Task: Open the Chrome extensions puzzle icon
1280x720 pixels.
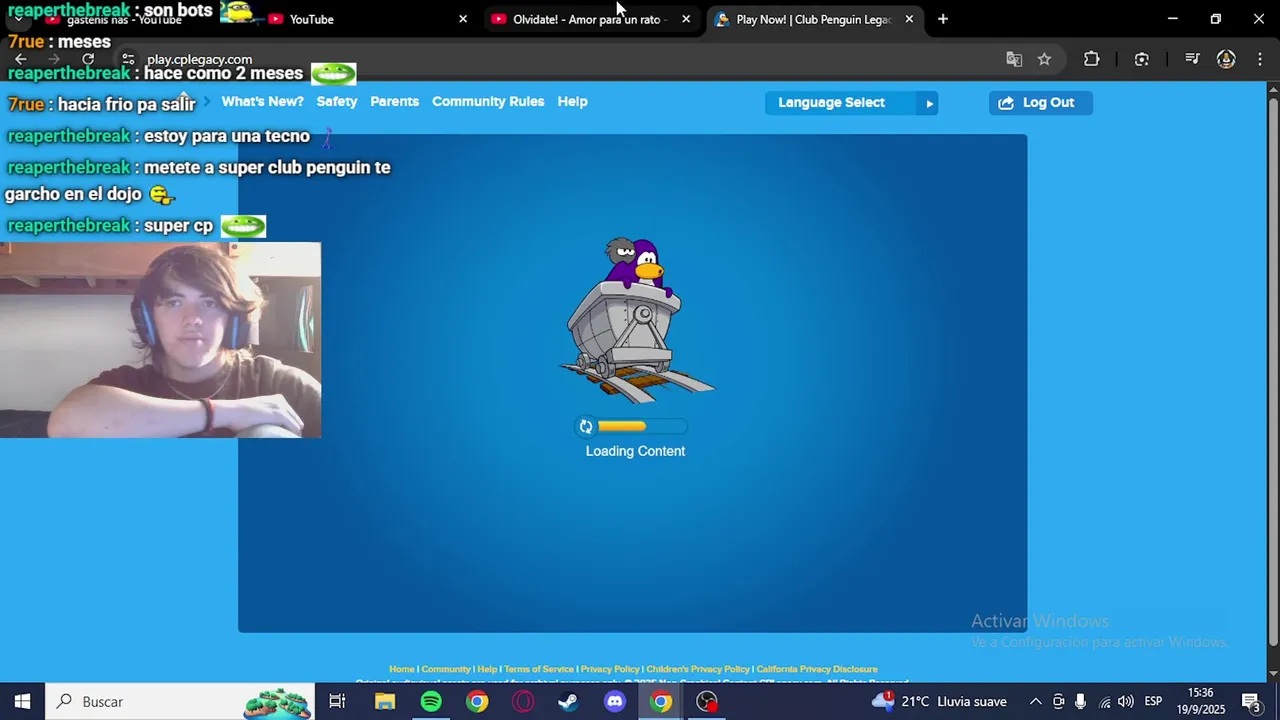Action: [x=1092, y=59]
